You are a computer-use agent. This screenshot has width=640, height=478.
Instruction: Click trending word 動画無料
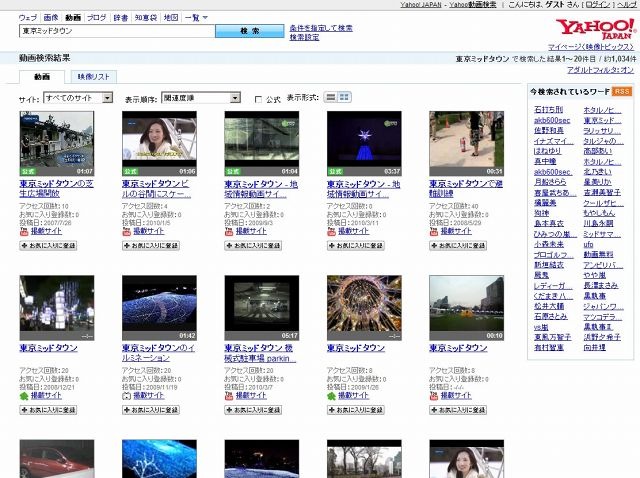(598, 255)
